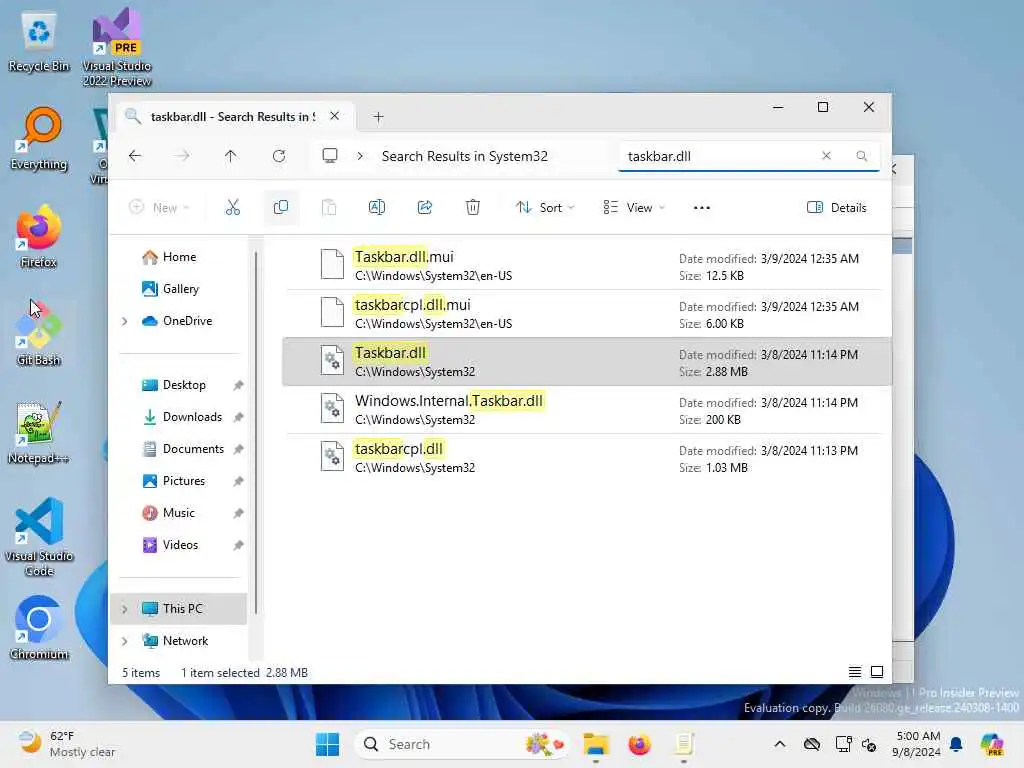This screenshot has height=768, width=1024.
Task: Click the Rename icon in toolbar
Action: 377,208
